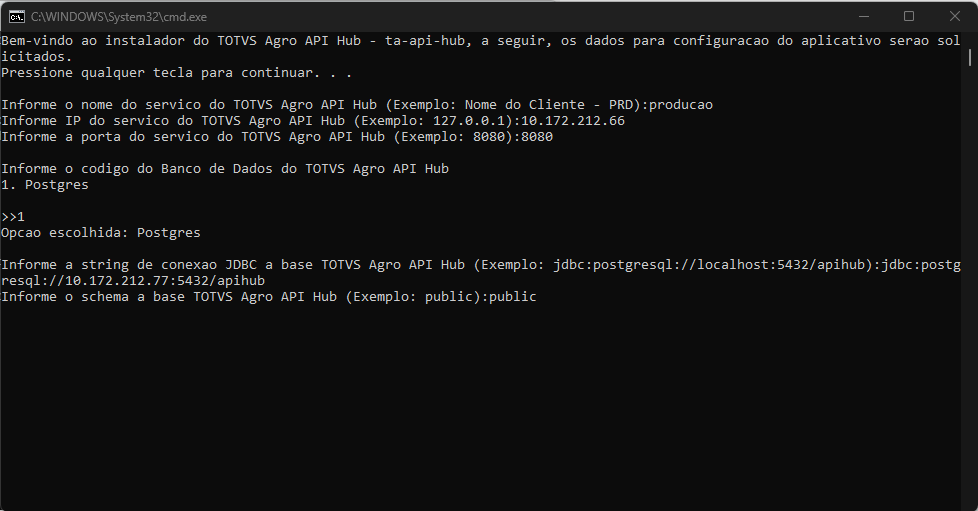The height and width of the screenshot is (511, 978).
Task: Click the "Informe o codigo do Banco de Dados" line
Action: (225, 169)
